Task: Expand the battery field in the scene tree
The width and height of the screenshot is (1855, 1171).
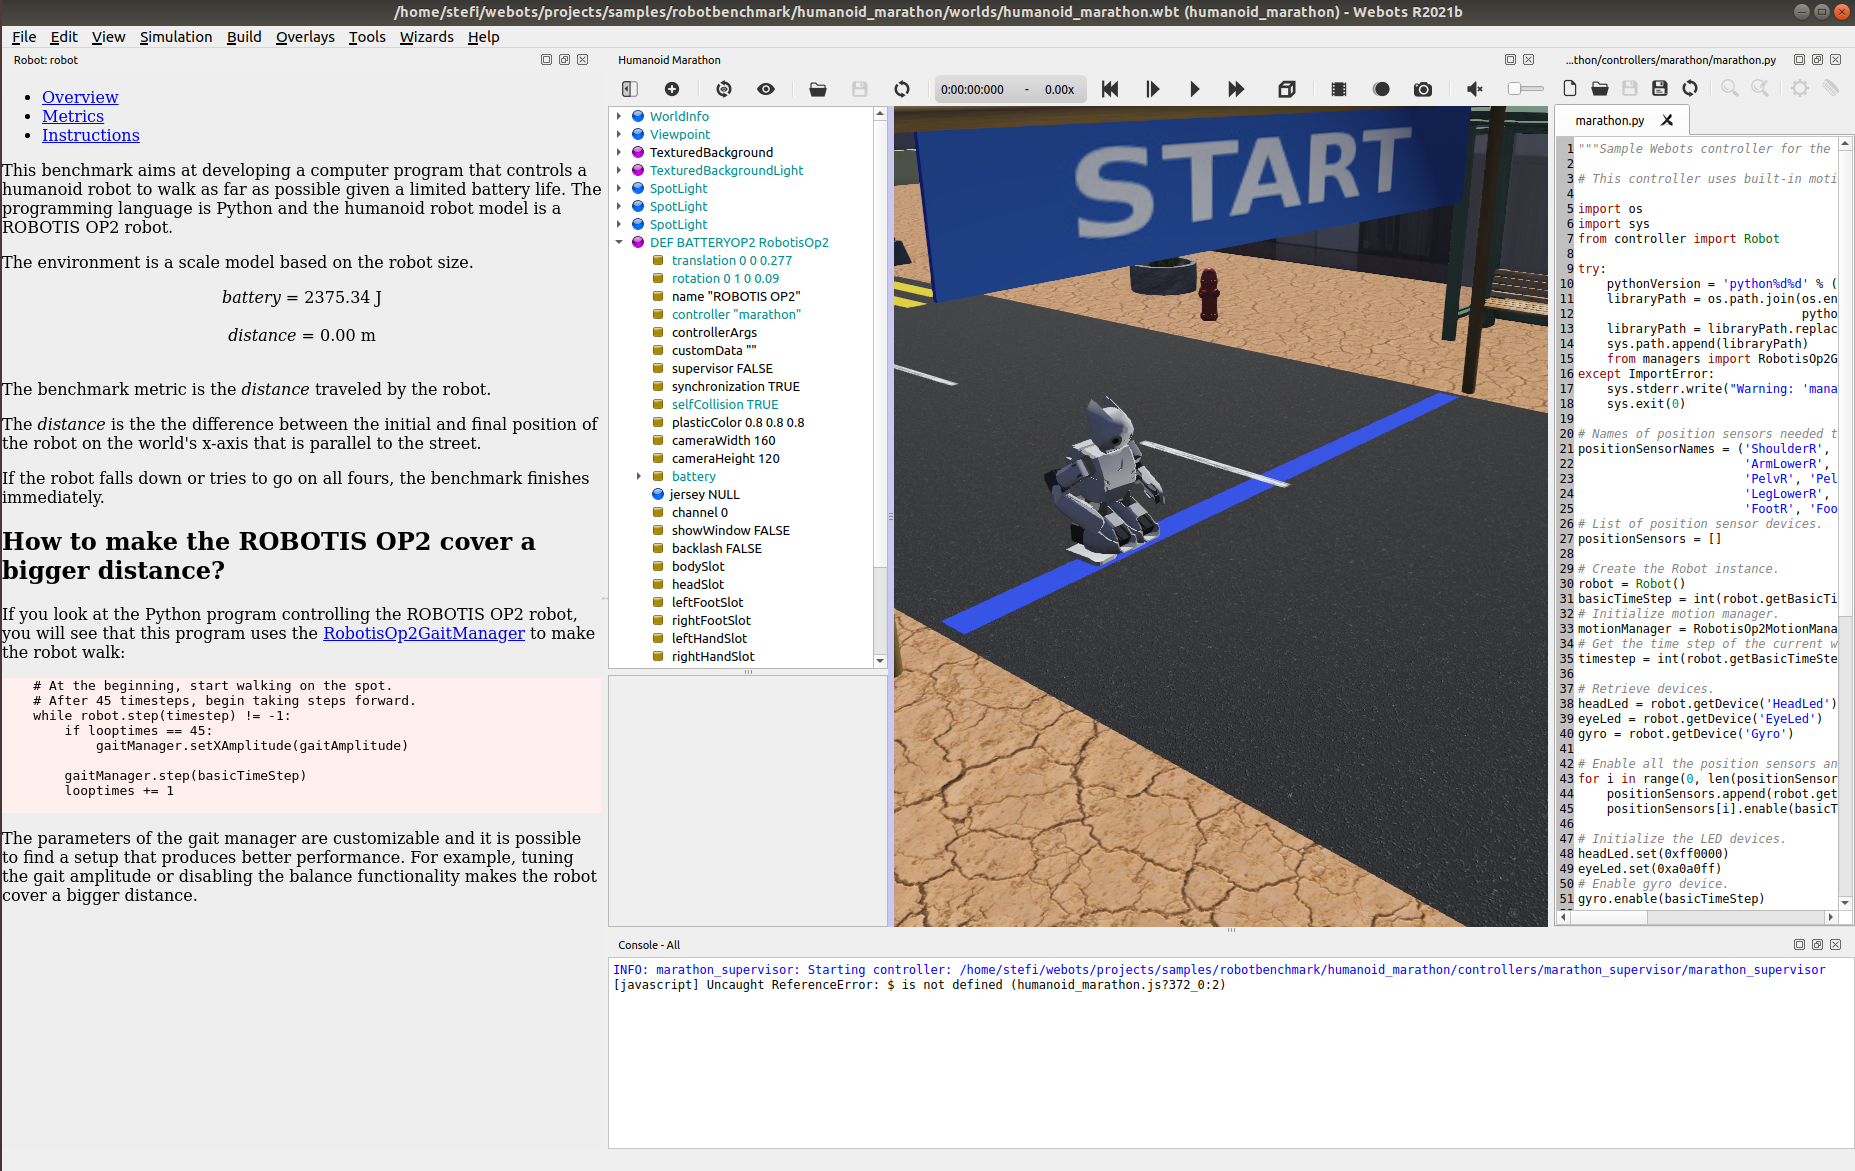Action: (x=640, y=476)
